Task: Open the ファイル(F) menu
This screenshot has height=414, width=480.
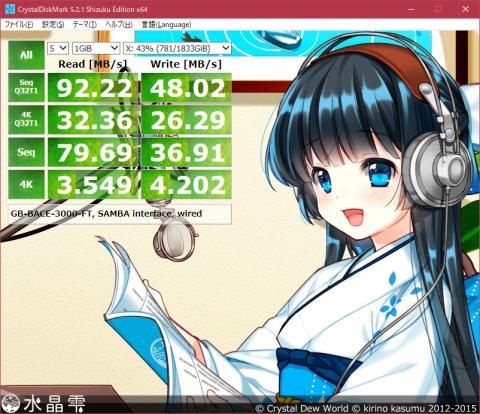Action: coord(19,25)
